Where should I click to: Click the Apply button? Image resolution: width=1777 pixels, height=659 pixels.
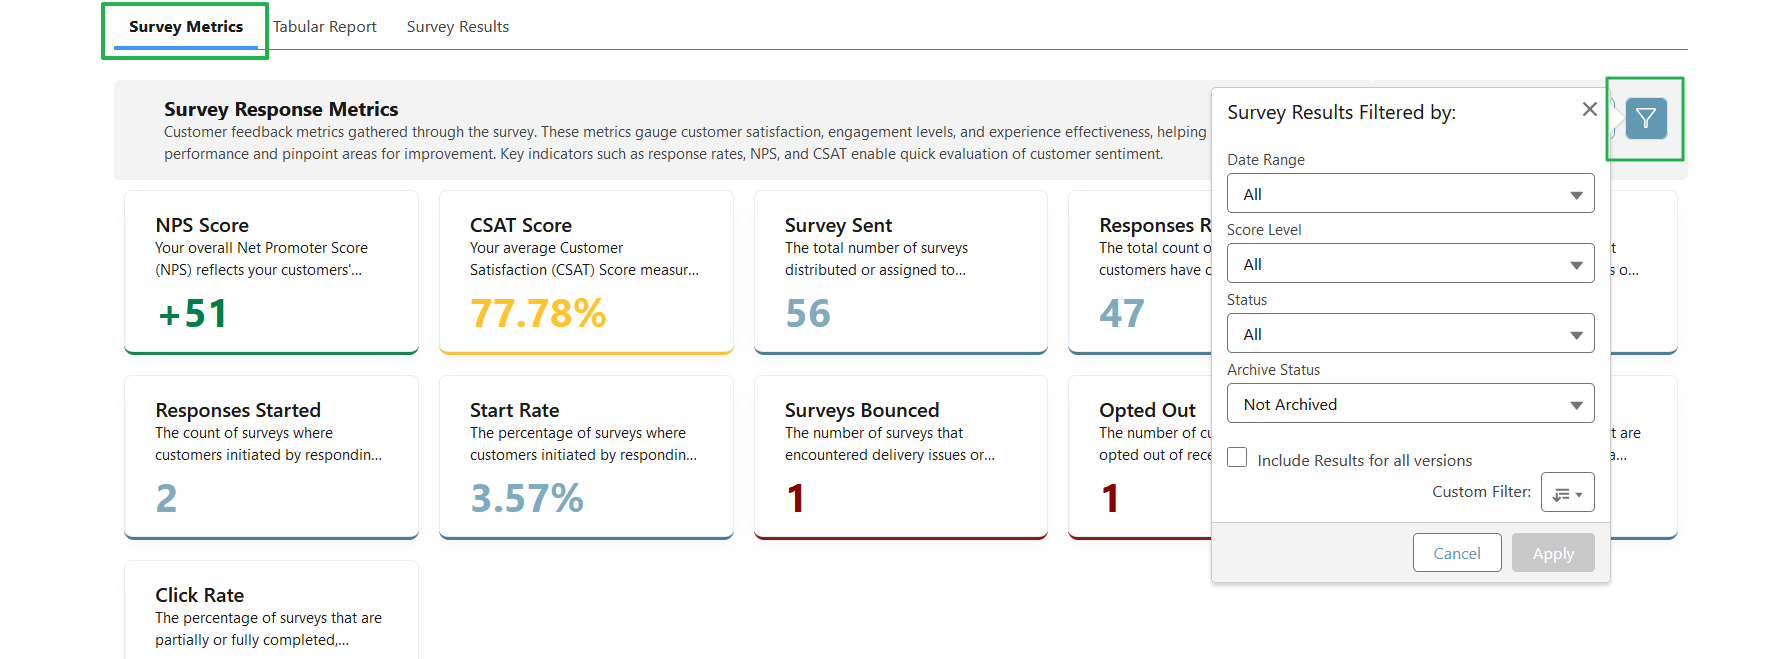(1552, 552)
